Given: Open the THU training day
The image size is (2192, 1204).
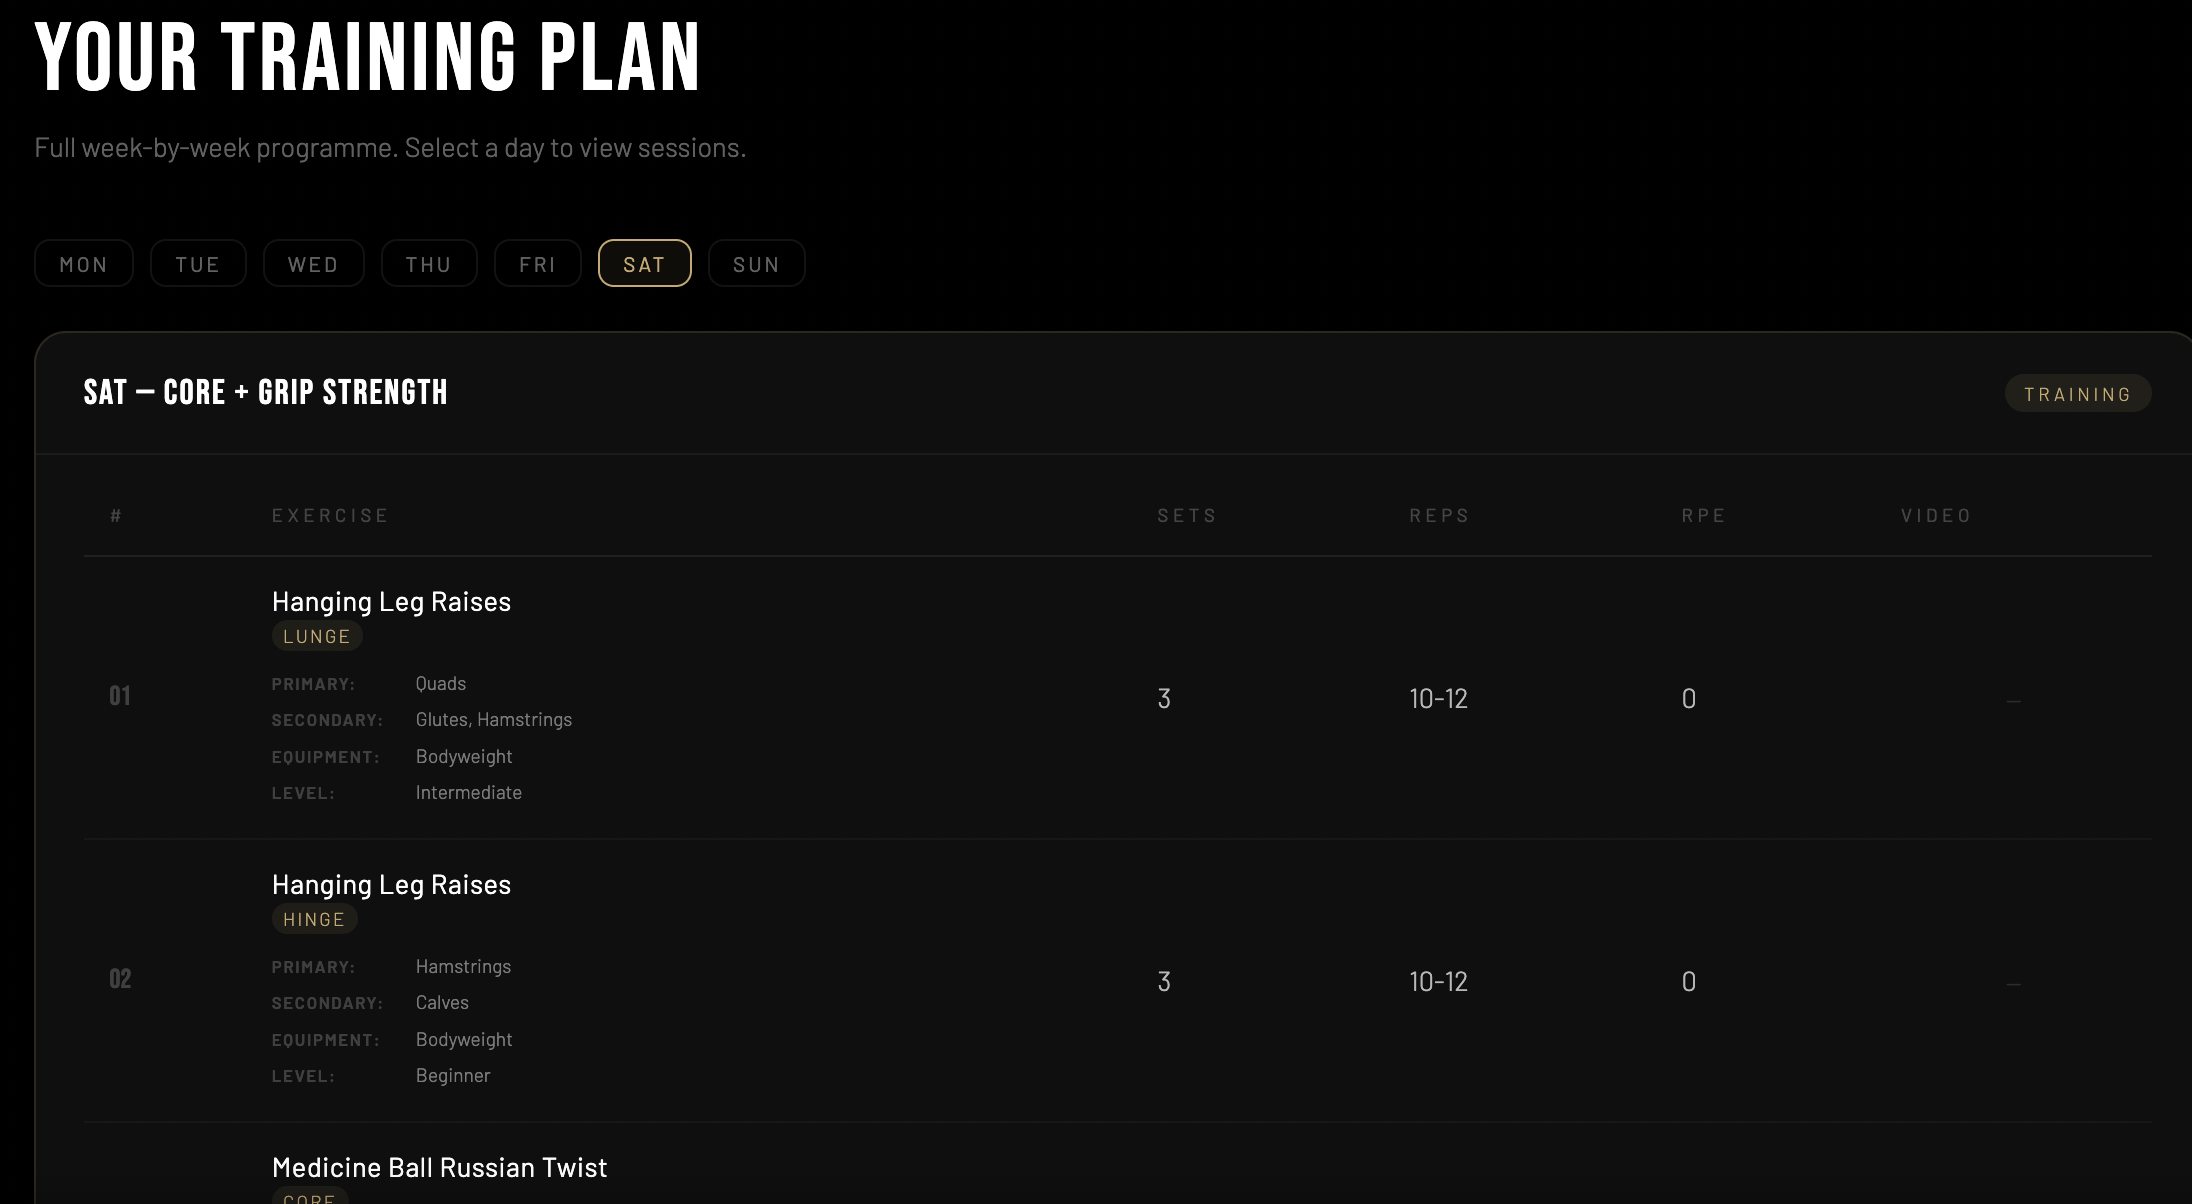Looking at the screenshot, I should 429,263.
